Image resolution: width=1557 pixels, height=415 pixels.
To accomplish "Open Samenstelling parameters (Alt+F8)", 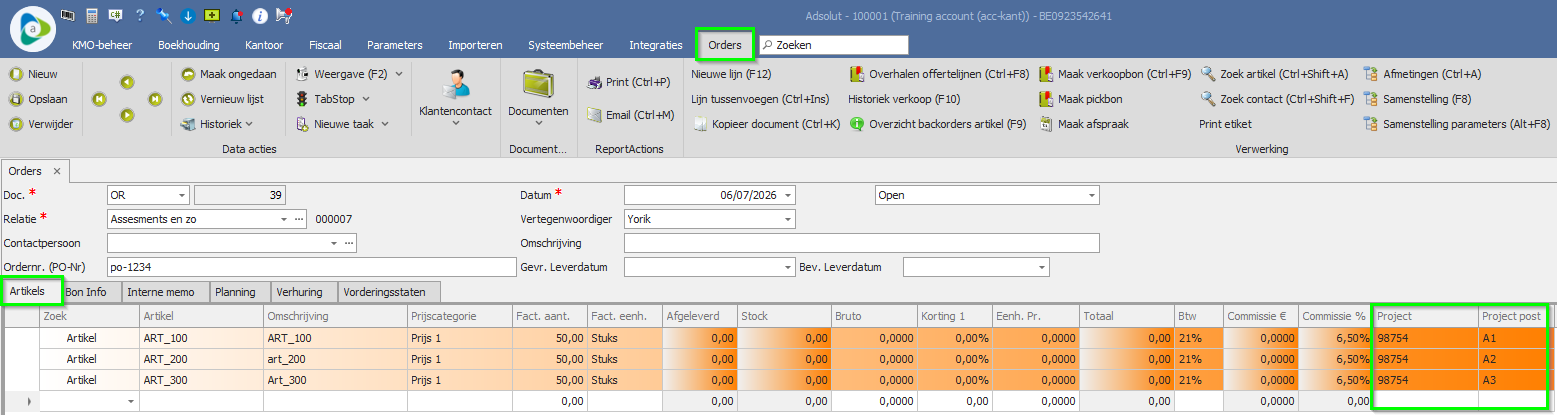I will pos(1456,124).
